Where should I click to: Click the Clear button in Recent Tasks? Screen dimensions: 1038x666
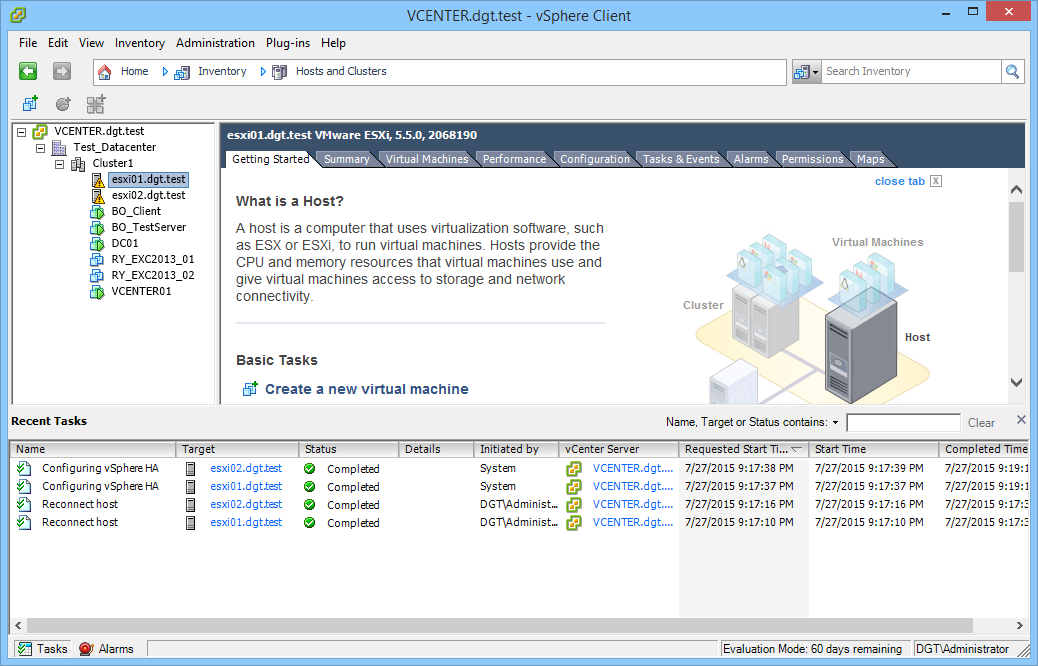[x=981, y=422]
